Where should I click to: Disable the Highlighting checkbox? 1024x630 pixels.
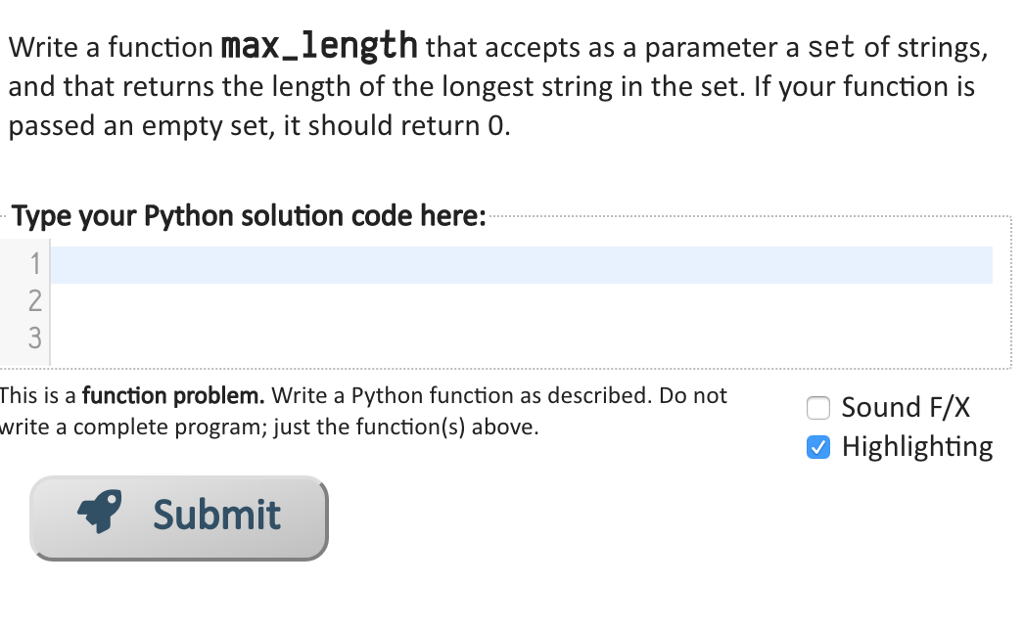click(x=818, y=447)
